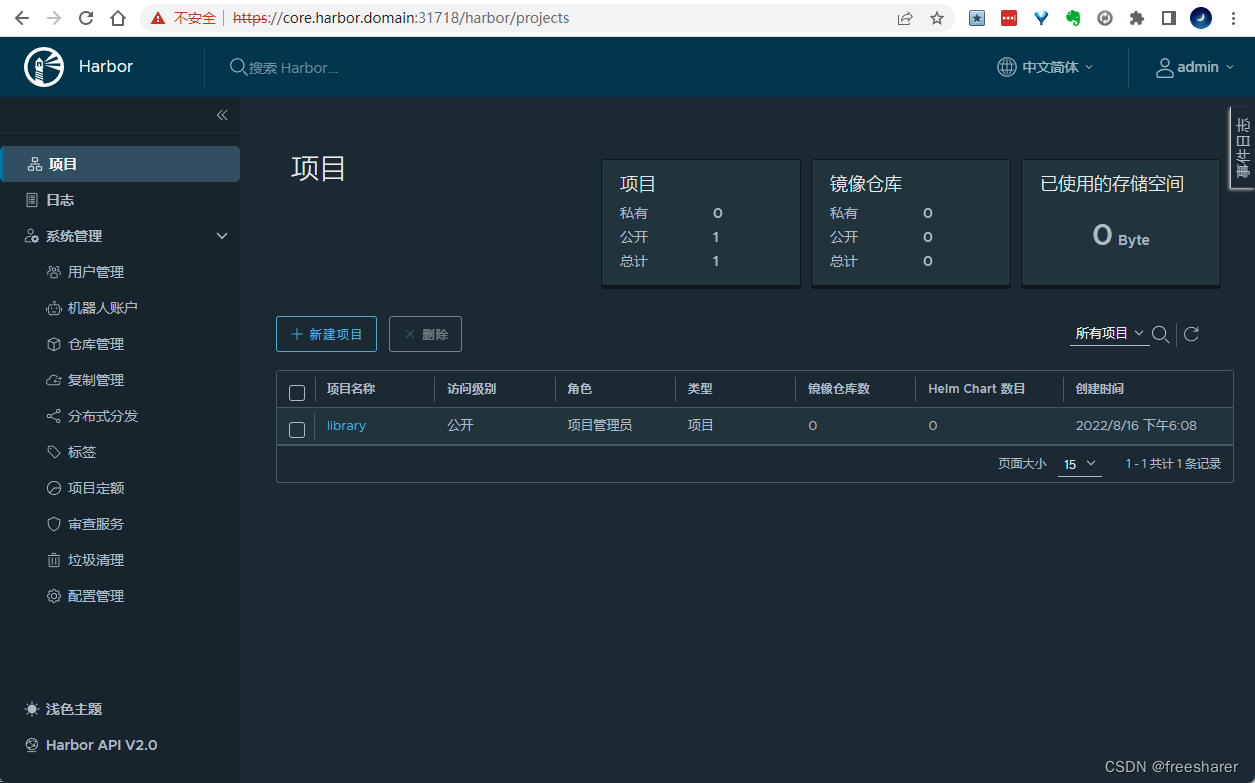The image size is (1255, 783).
Task: Click the globe language icon
Action: 1007,67
